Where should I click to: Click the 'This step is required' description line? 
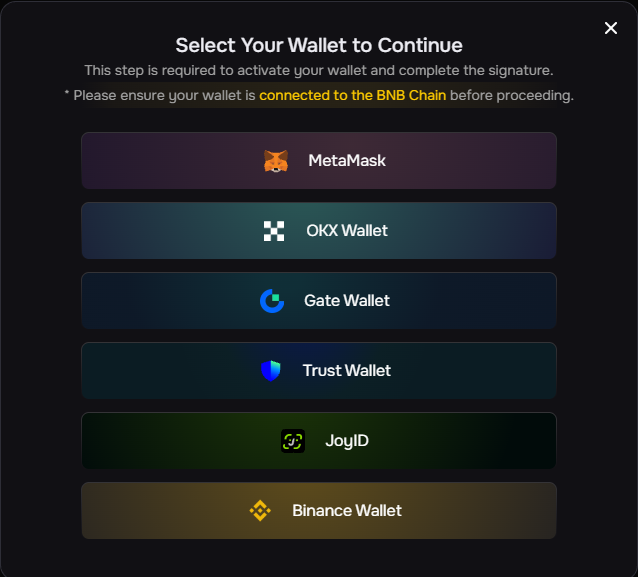tap(319, 71)
